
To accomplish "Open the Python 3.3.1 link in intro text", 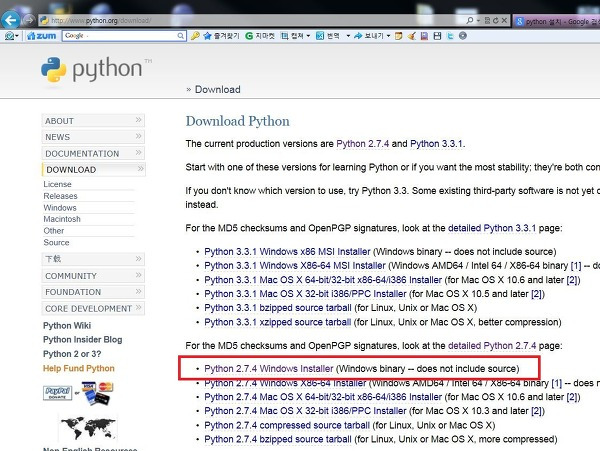I will [x=437, y=144].
